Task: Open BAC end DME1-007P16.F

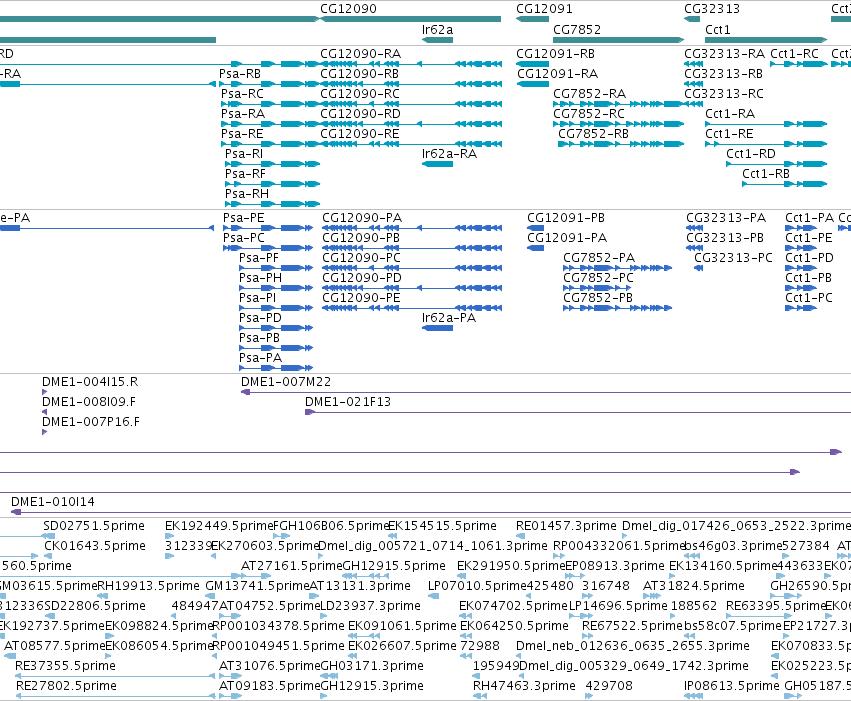Action: [91, 422]
